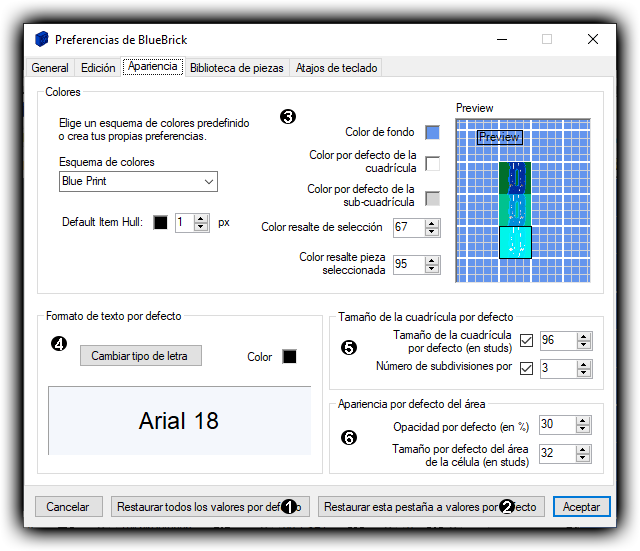
Task: Increase Color resalte pieza seleccionada value
Action: tap(431, 260)
